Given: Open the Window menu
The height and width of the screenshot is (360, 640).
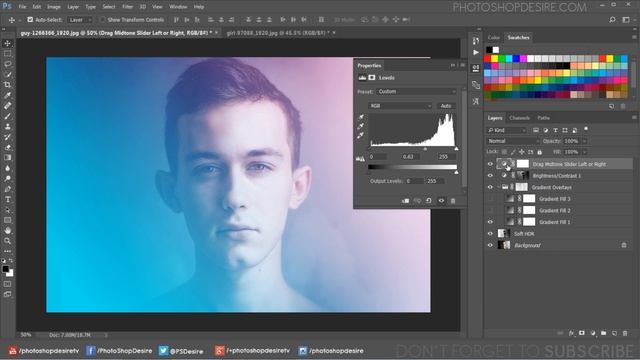Looking at the screenshot, I should point(178,7).
